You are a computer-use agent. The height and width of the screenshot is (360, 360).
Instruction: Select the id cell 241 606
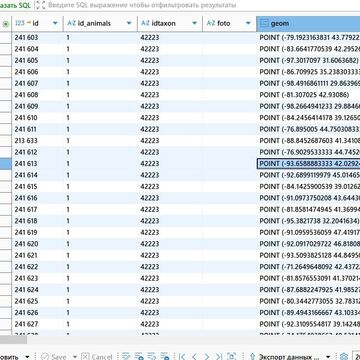coord(37,72)
